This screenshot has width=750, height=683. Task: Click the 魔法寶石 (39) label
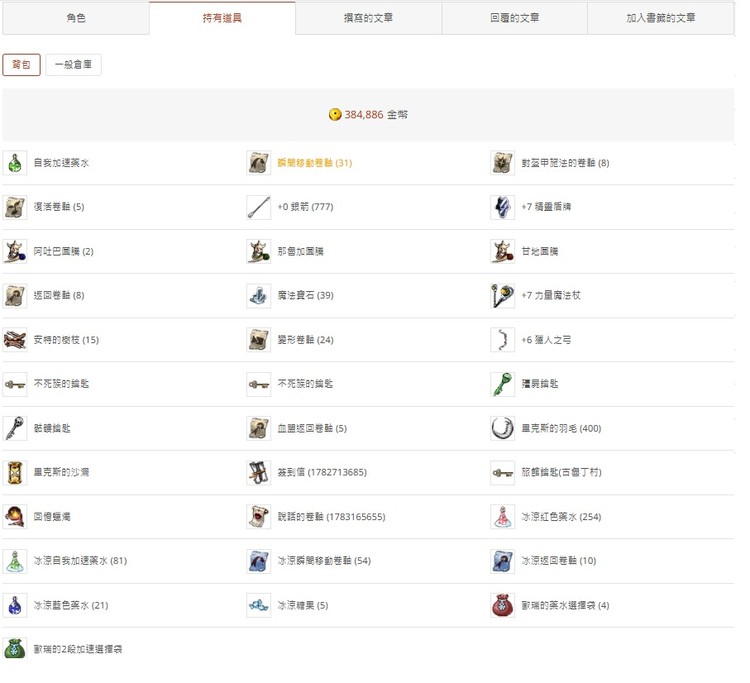pyautogui.click(x=306, y=296)
